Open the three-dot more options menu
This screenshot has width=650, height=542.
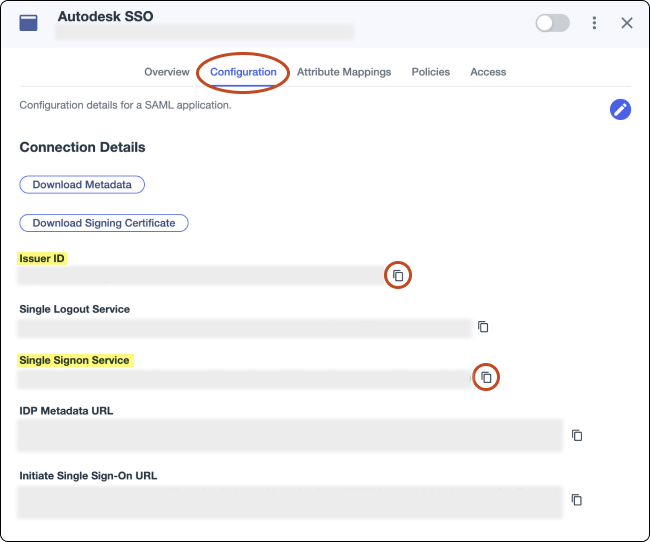(594, 23)
